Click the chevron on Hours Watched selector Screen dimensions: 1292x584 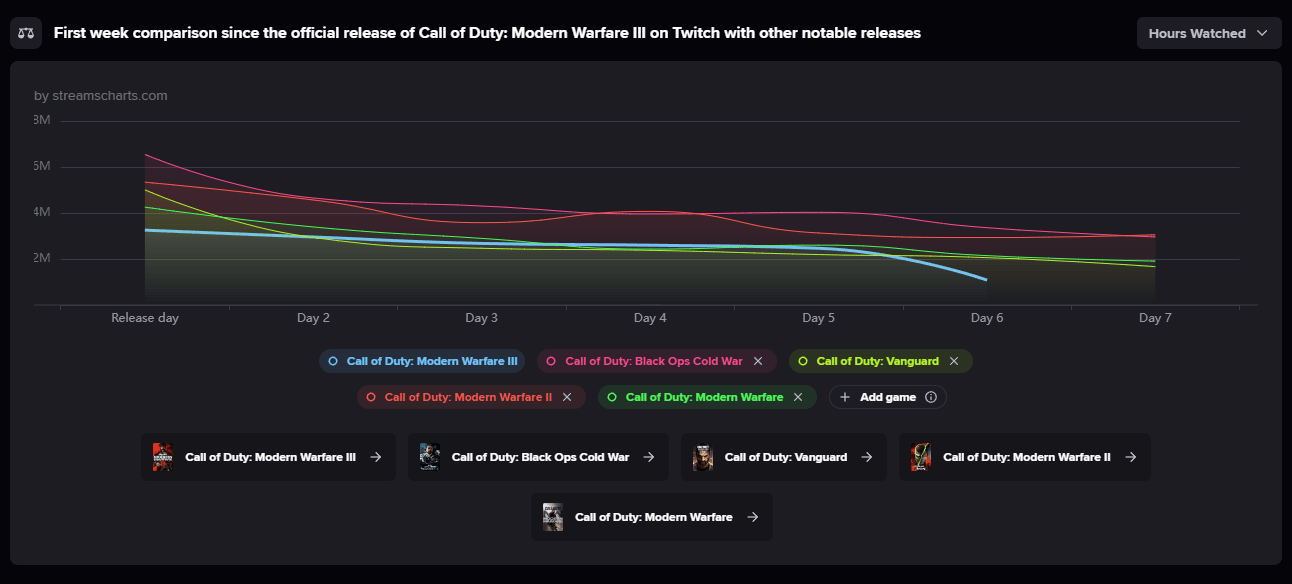[x=1262, y=33]
